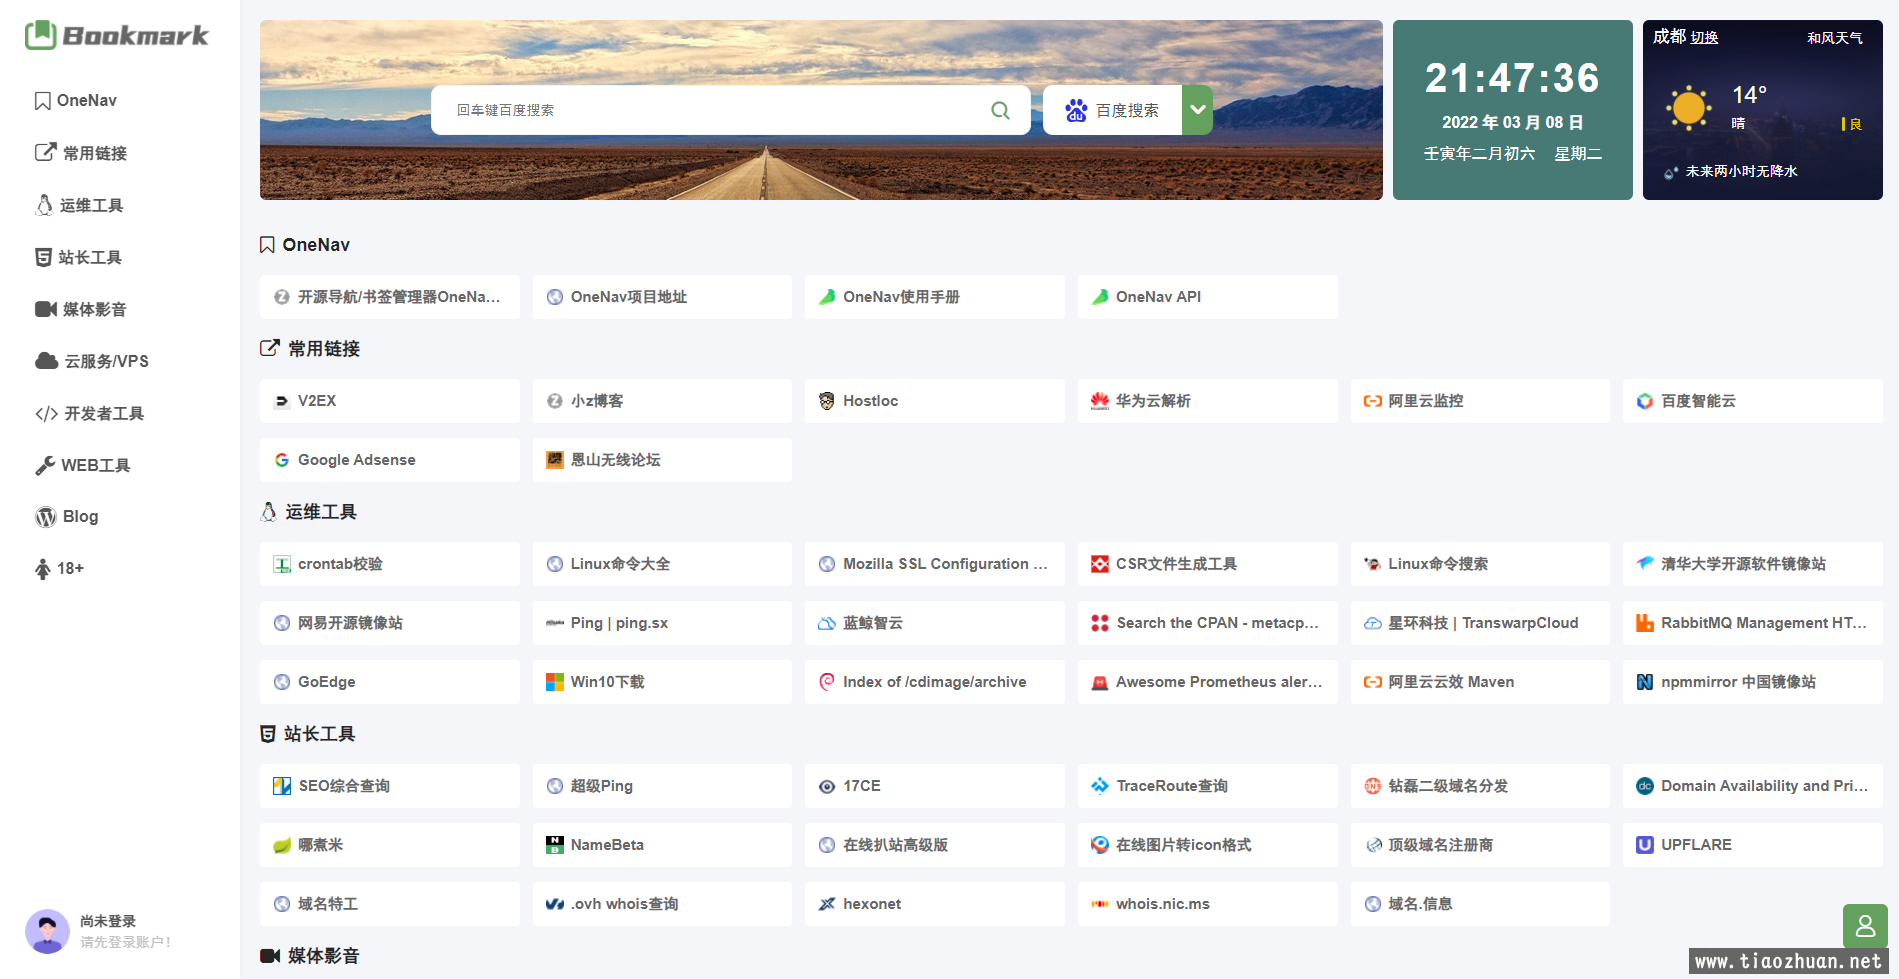Open the Ping | ping.sx card
1899x979 pixels.
662,623
